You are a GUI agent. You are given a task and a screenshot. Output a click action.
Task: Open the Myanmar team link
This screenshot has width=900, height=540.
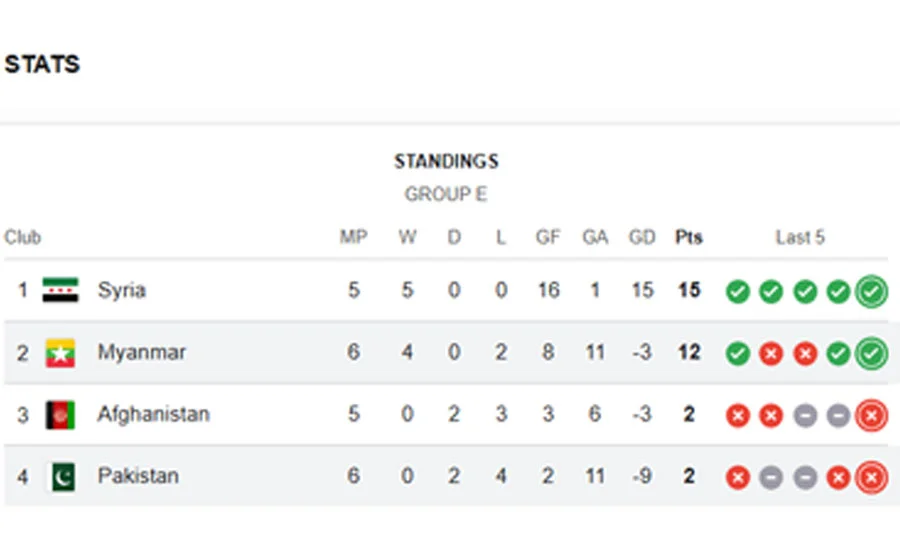coord(141,353)
